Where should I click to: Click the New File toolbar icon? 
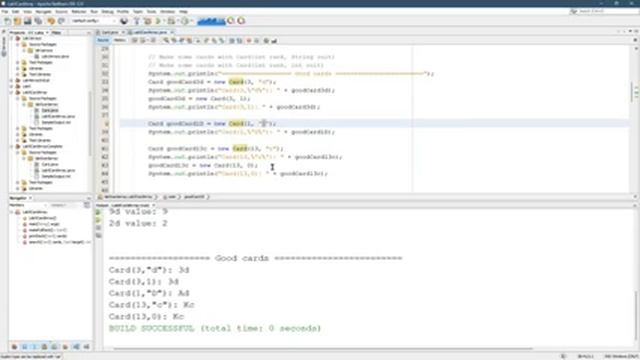coord(7,21)
